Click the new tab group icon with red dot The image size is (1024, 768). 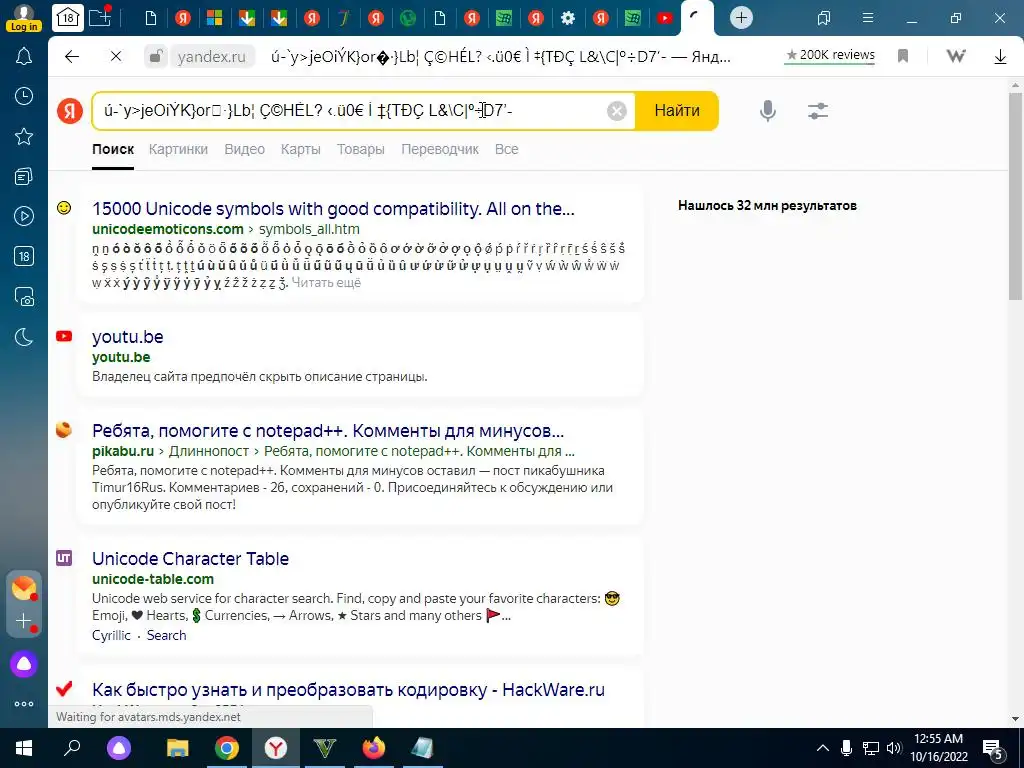tap(101, 17)
